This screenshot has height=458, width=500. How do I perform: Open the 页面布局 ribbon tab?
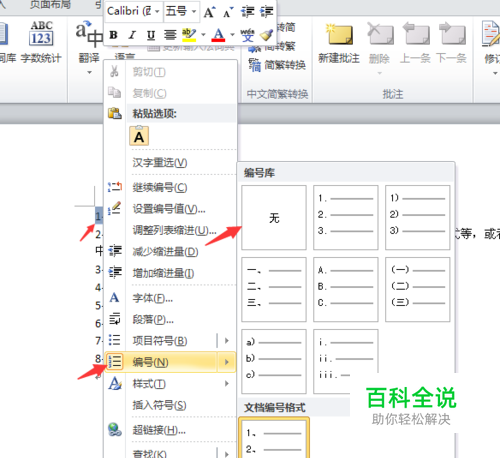tap(50, 5)
